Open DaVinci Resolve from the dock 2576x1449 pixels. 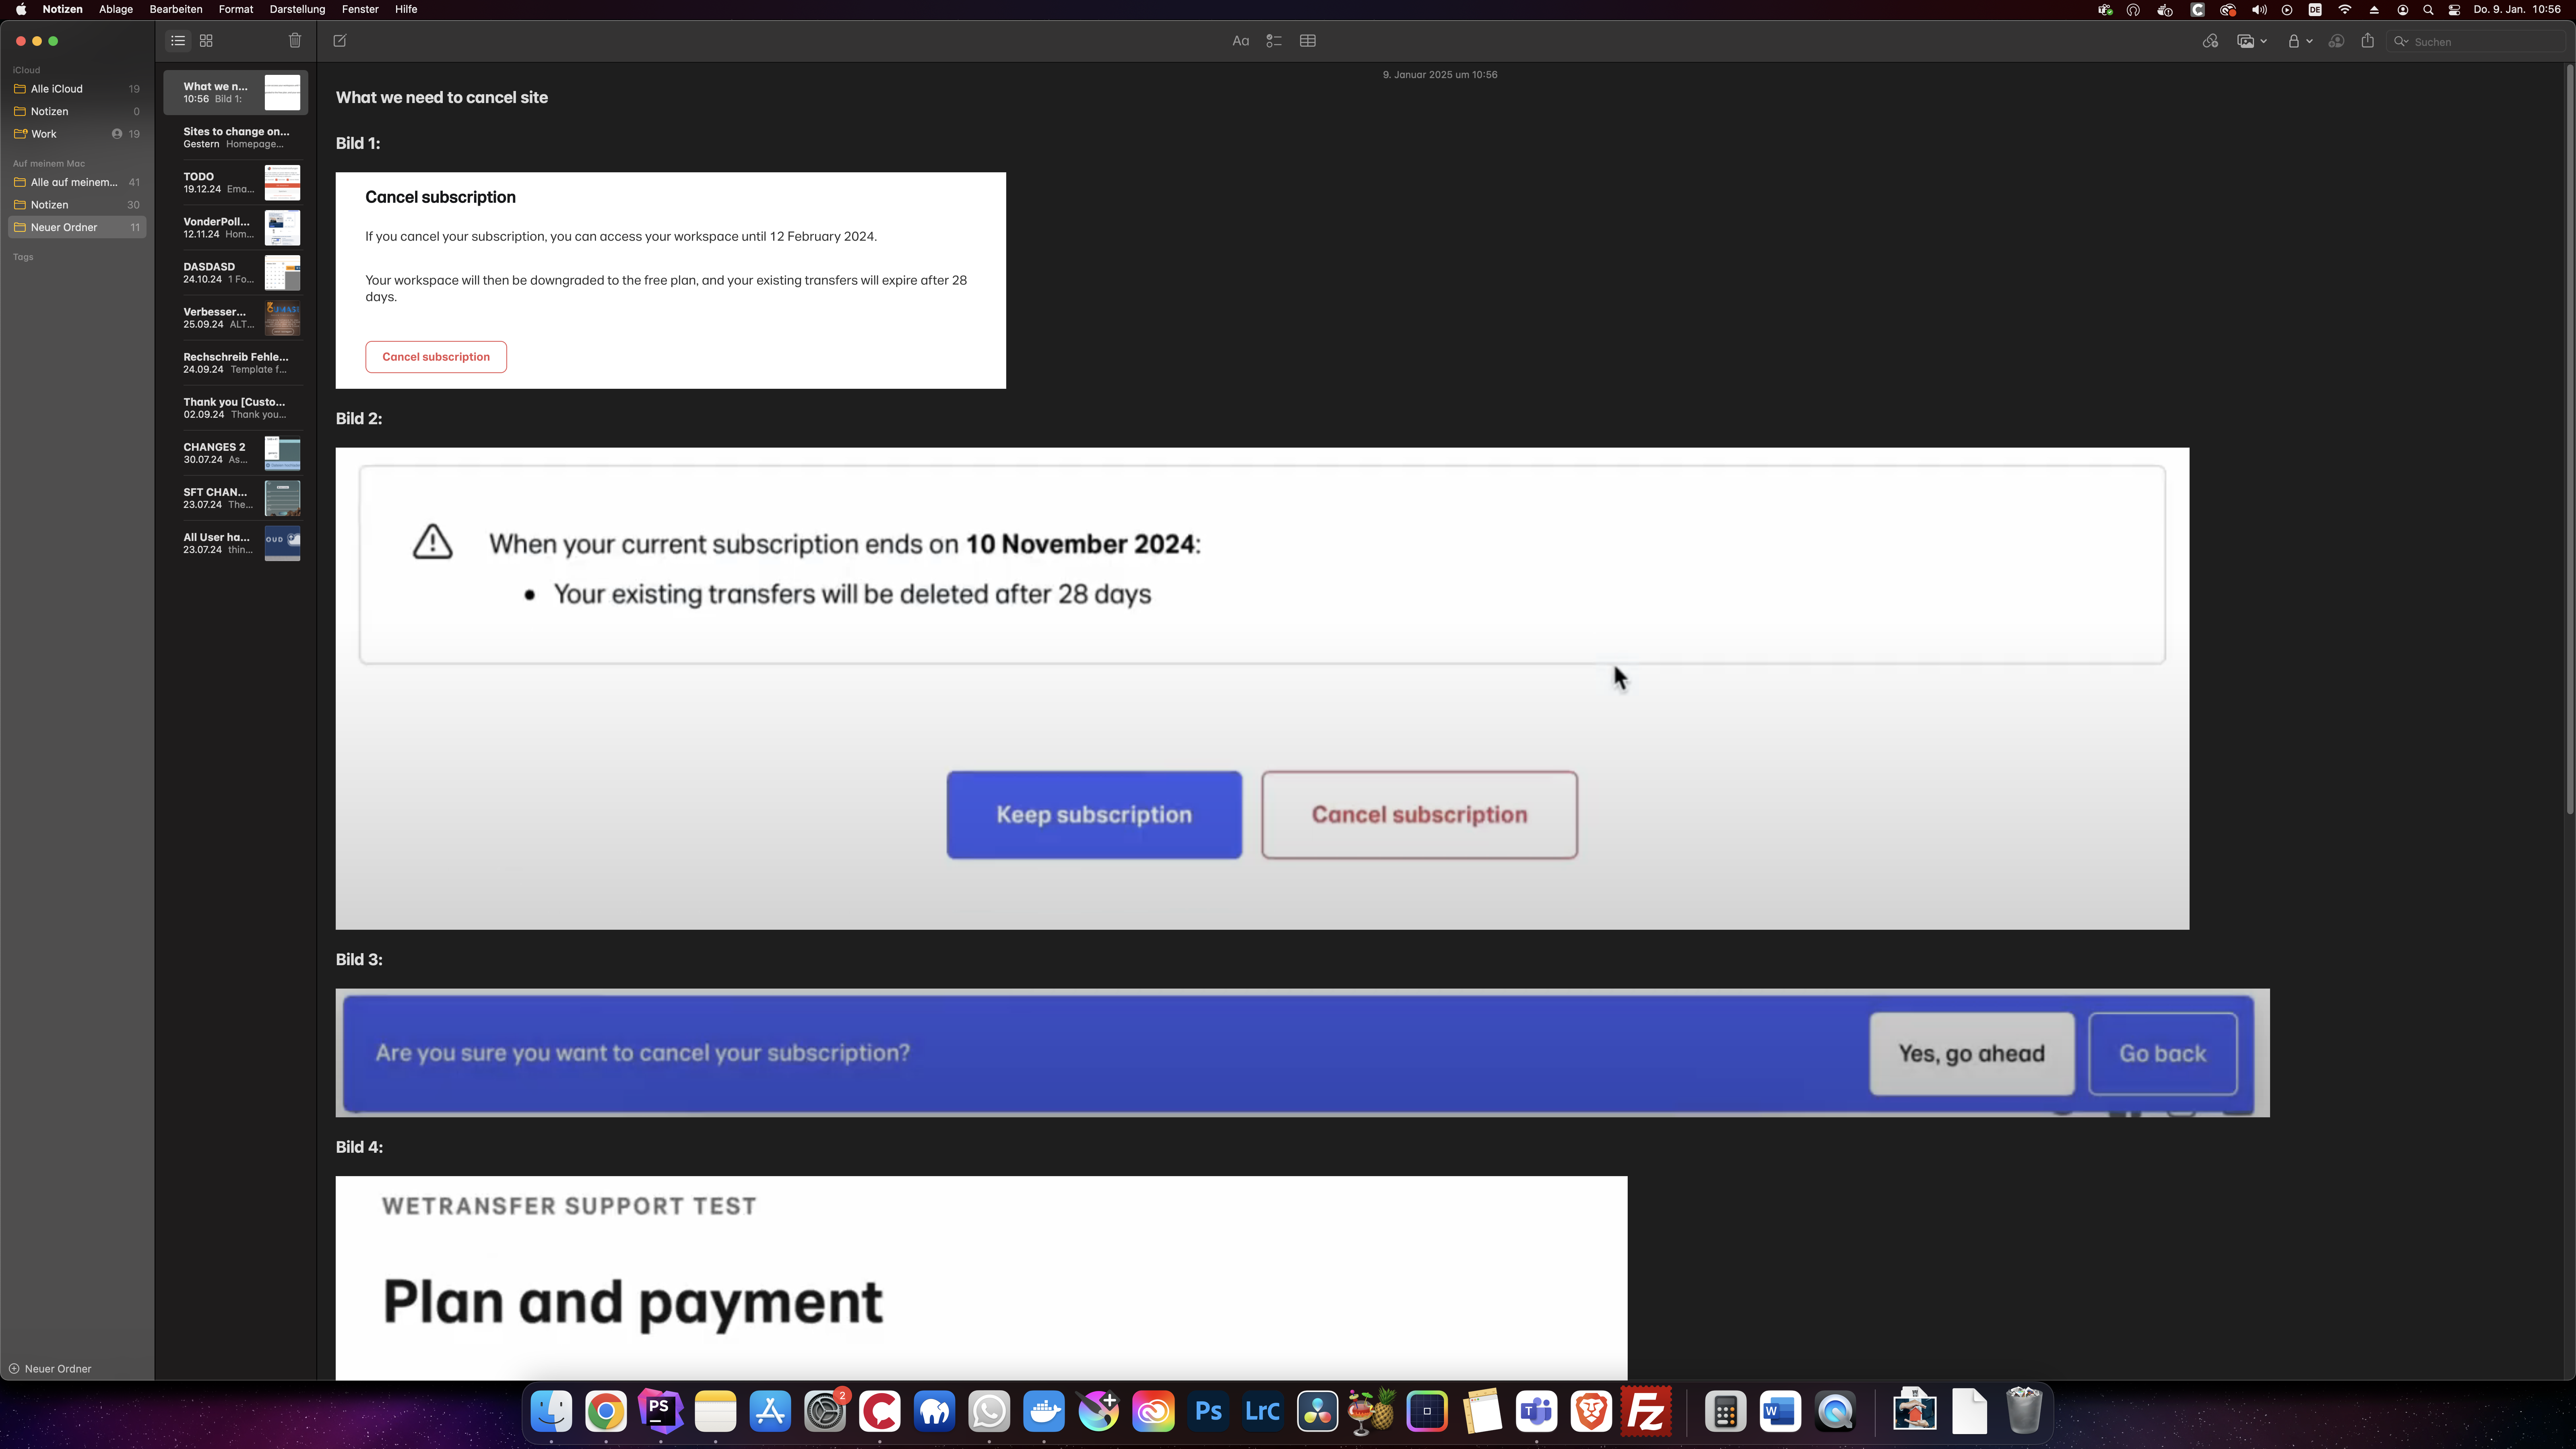pos(1318,1412)
